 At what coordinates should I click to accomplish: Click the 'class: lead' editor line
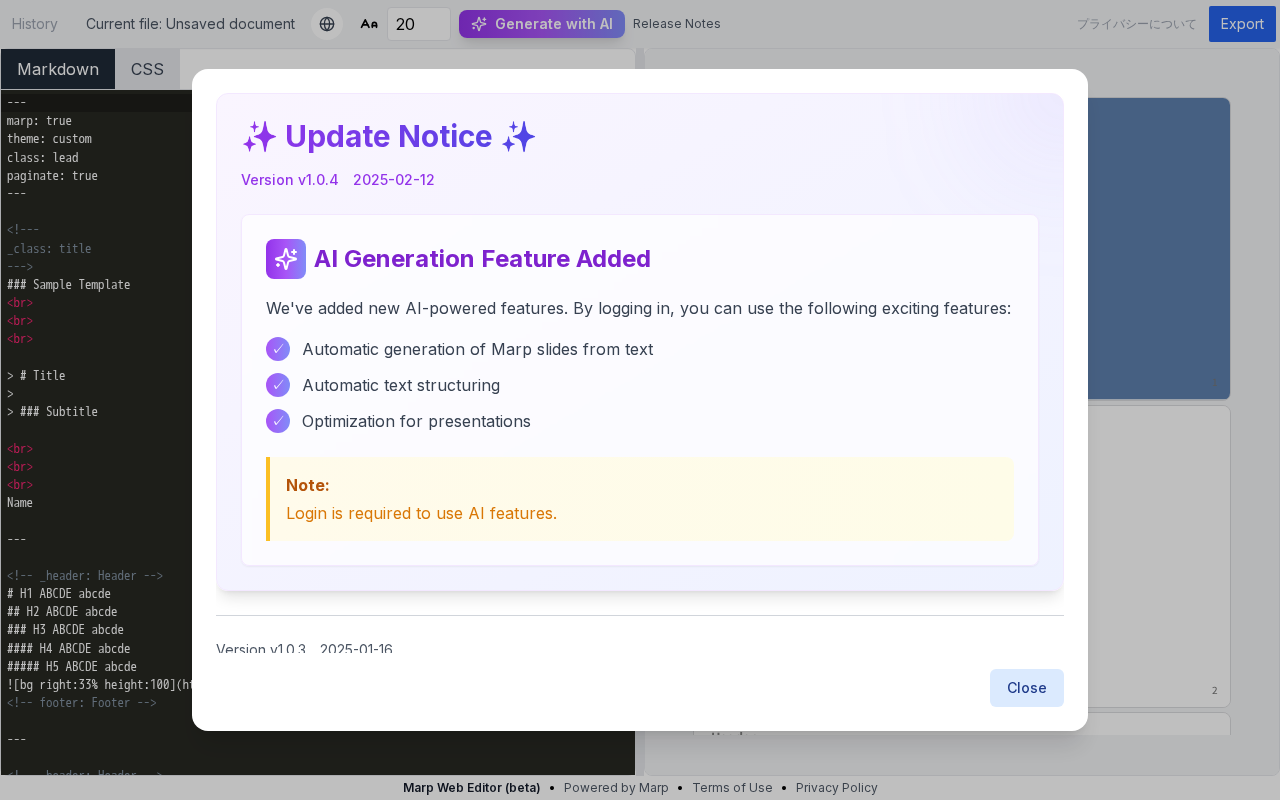[x=42, y=158]
